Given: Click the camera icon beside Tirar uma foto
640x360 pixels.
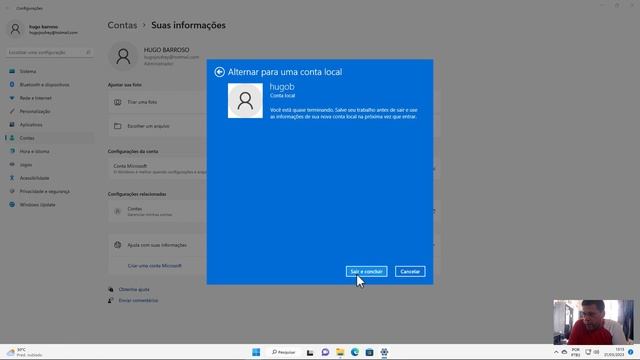Looking at the screenshot, I should point(118,102).
